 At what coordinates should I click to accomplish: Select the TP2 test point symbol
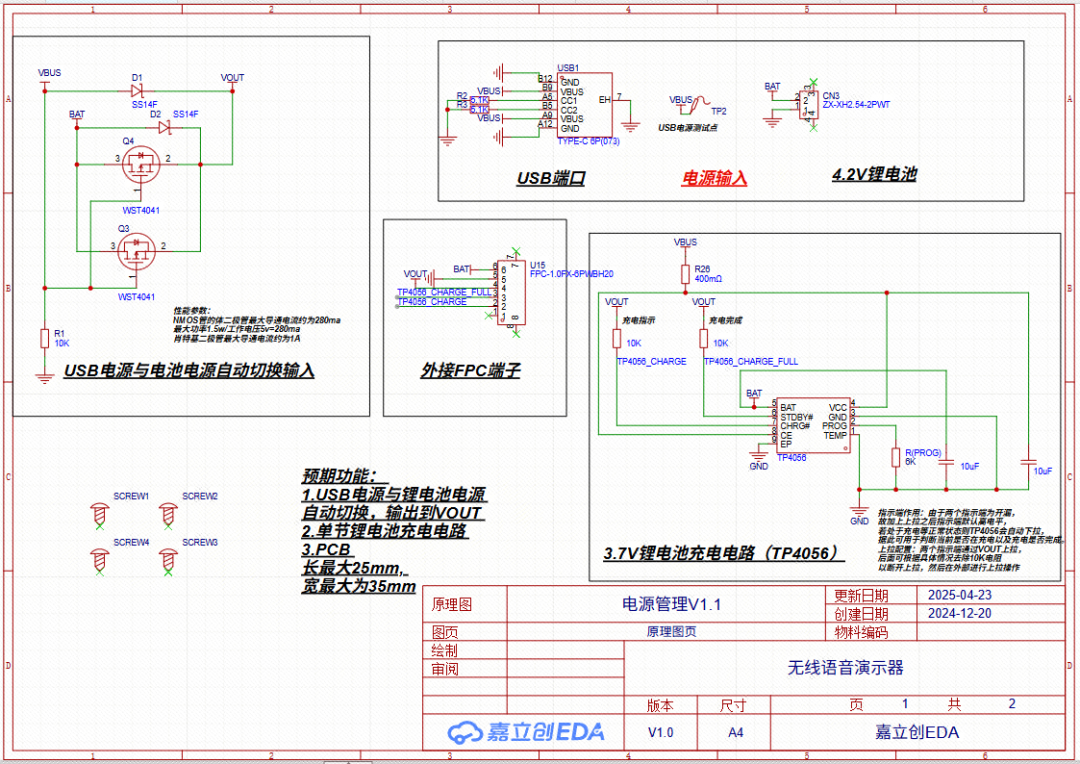click(700, 103)
